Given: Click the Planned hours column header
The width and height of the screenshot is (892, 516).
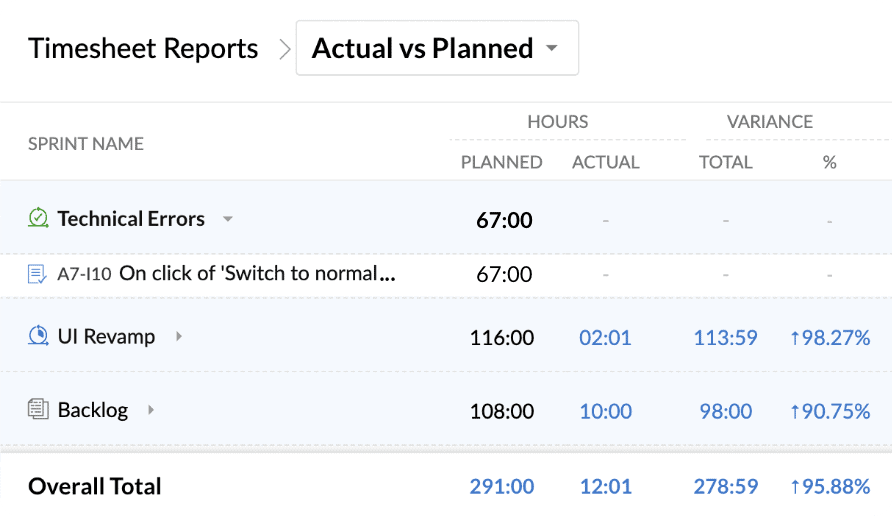Looking at the screenshot, I should [501, 162].
